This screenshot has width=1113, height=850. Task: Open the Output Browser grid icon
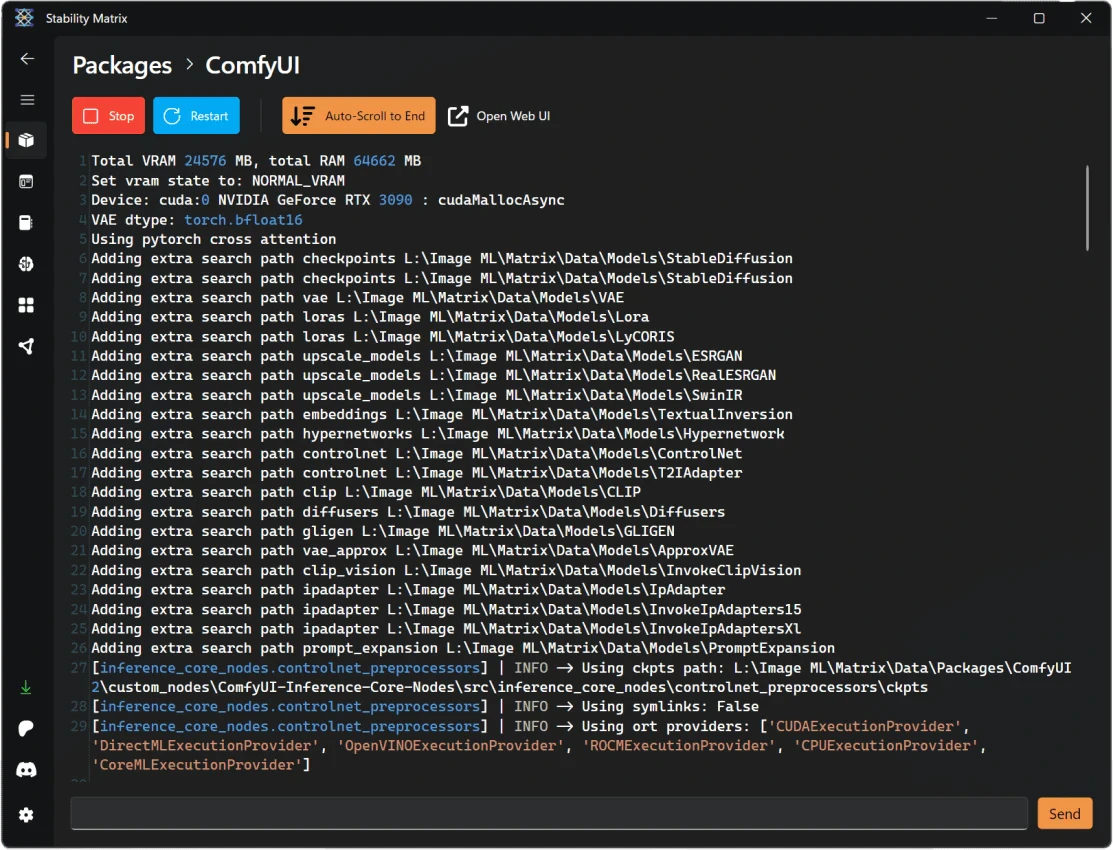(27, 305)
